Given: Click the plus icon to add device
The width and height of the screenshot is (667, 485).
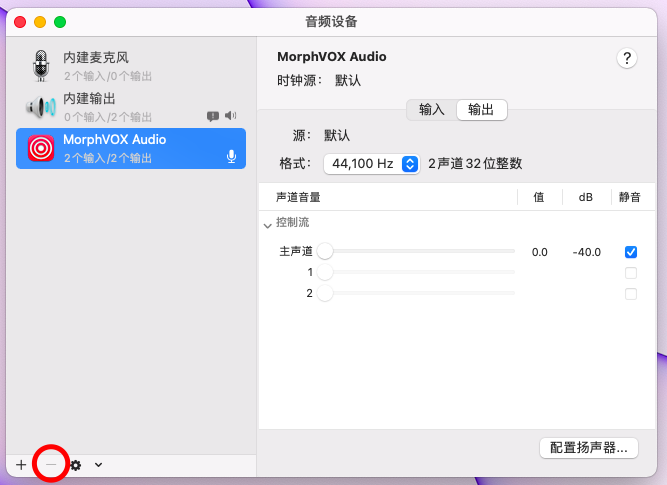Looking at the screenshot, I should (x=21, y=465).
